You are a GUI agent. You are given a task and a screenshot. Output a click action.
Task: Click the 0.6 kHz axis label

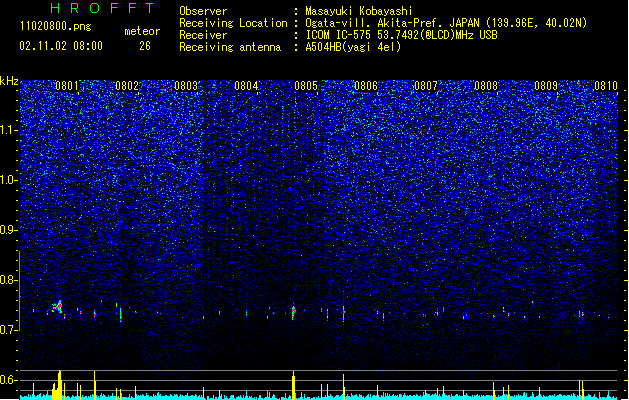tap(9, 380)
